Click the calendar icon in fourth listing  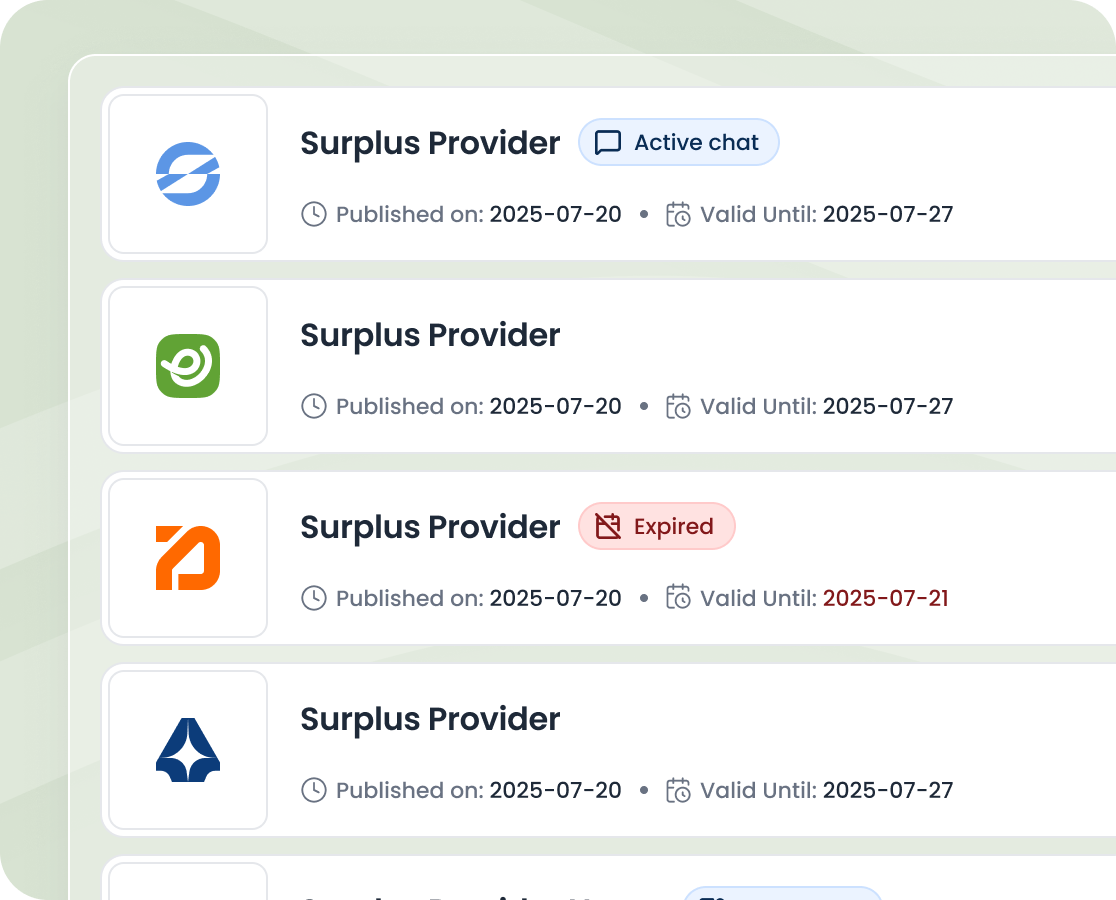pyautogui.click(x=679, y=790)
